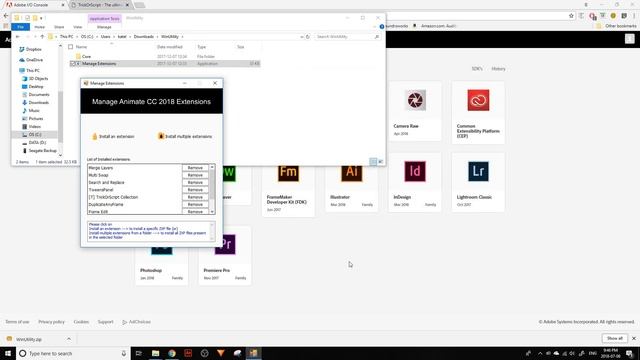Viewport: 640px width, 360px height.
Task: Open Home ribbon tab in File Explorer
Action: coord(40,27)
